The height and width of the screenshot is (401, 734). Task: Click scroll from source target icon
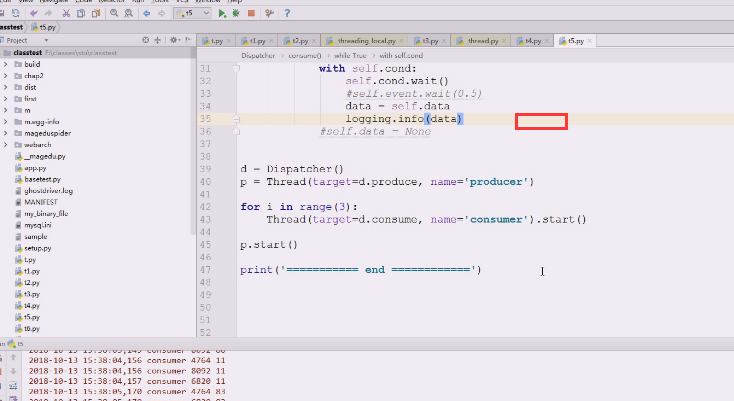146,40
